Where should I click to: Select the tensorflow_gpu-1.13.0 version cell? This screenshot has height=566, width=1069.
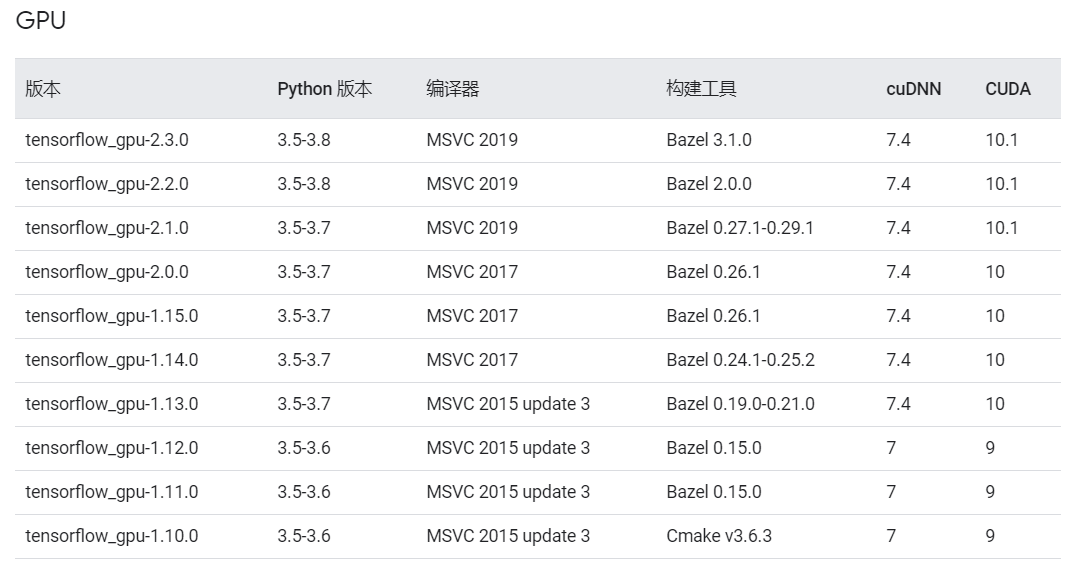tap(111, 404)
